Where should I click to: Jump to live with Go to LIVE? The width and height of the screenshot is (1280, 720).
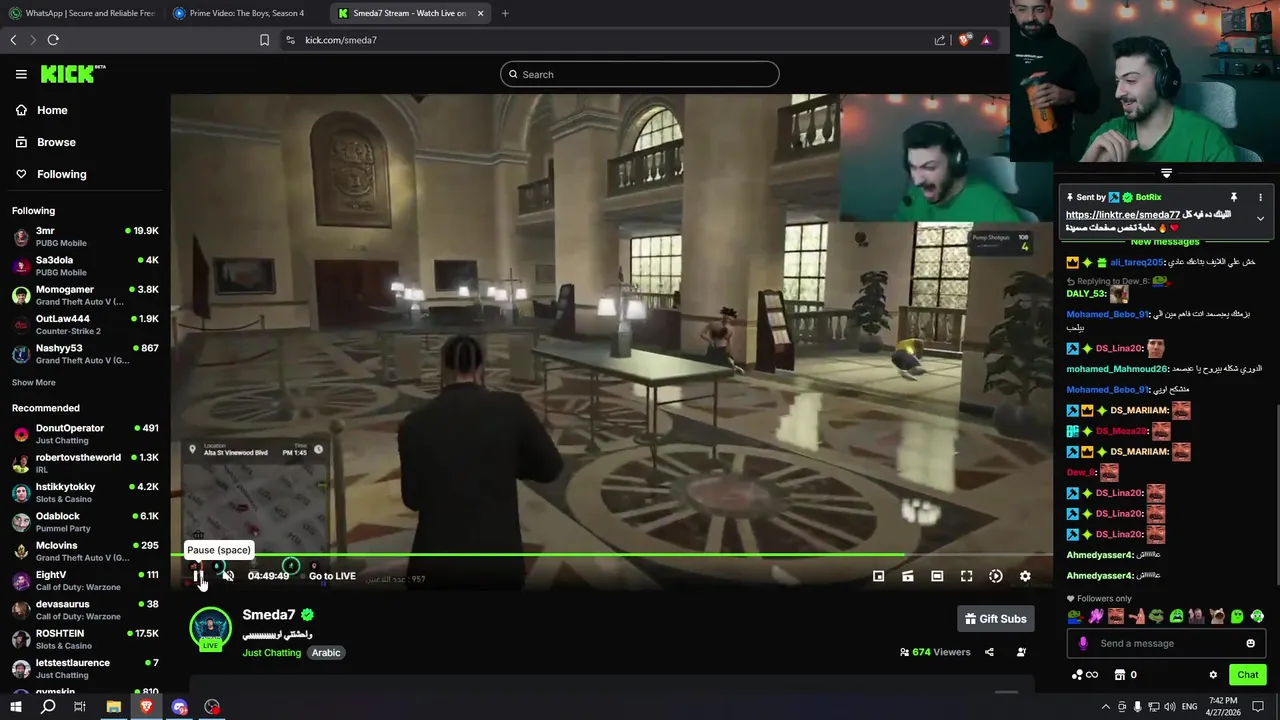tap(332, 576)
